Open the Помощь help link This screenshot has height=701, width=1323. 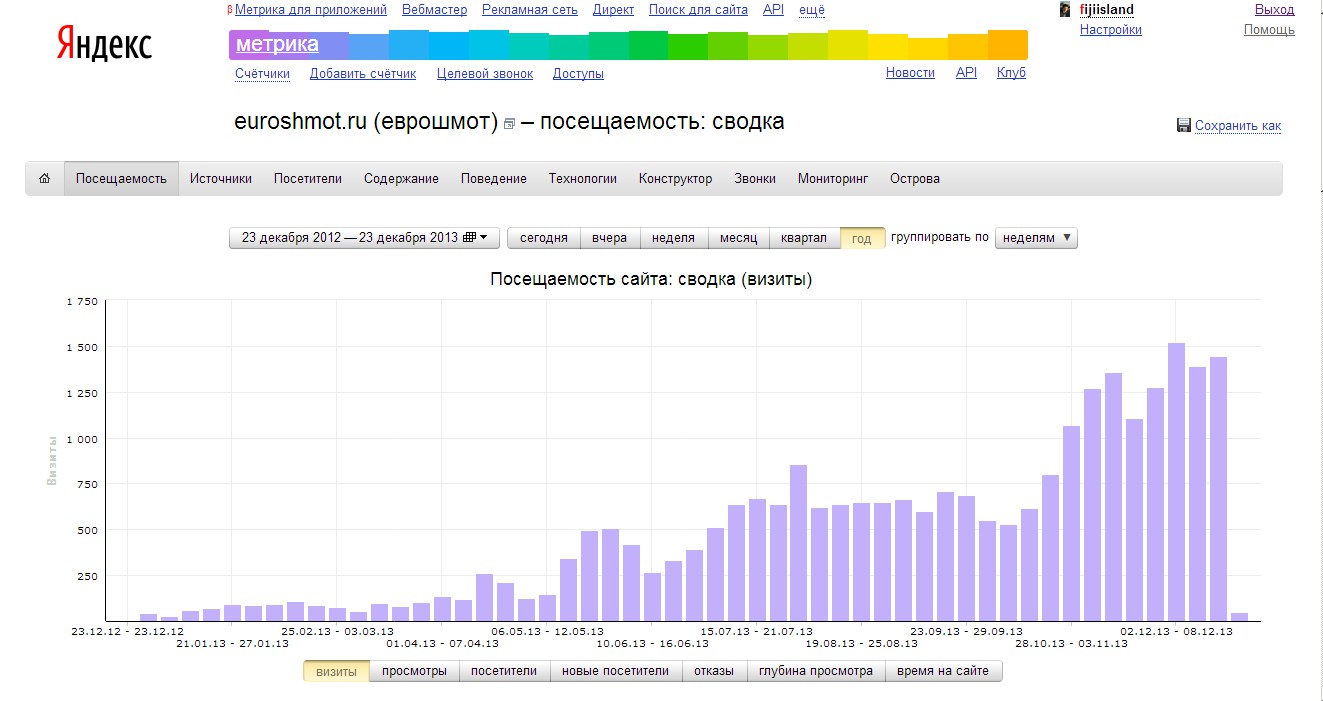click(1269, 30)
